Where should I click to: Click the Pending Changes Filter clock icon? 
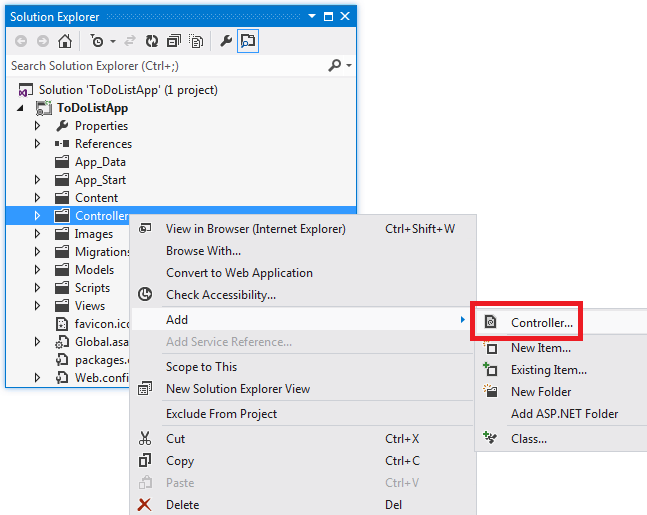click(x=97, y=41)
